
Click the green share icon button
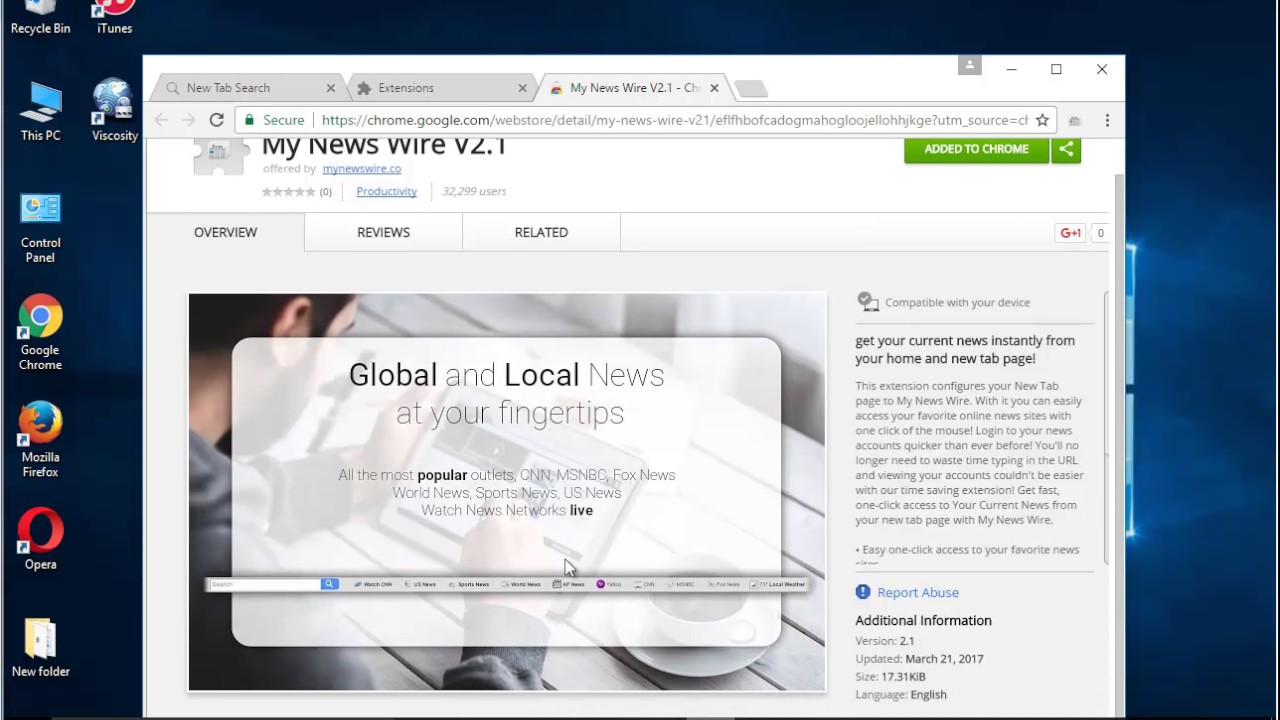(x=1066, y=149)
